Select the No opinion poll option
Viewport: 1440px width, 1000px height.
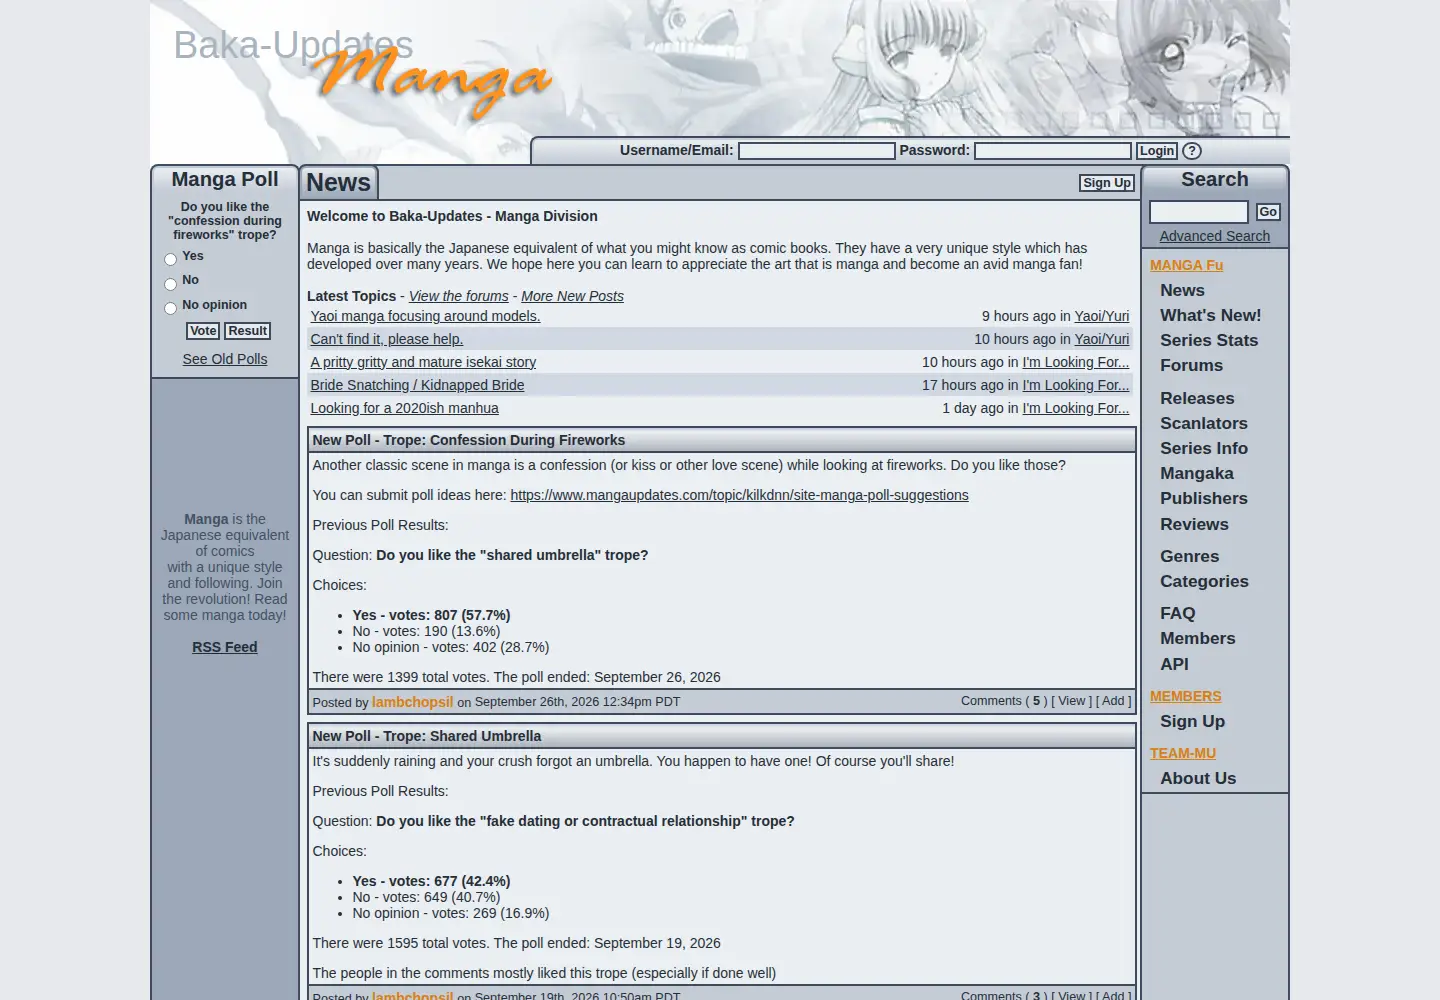click(x=170, y=308)
